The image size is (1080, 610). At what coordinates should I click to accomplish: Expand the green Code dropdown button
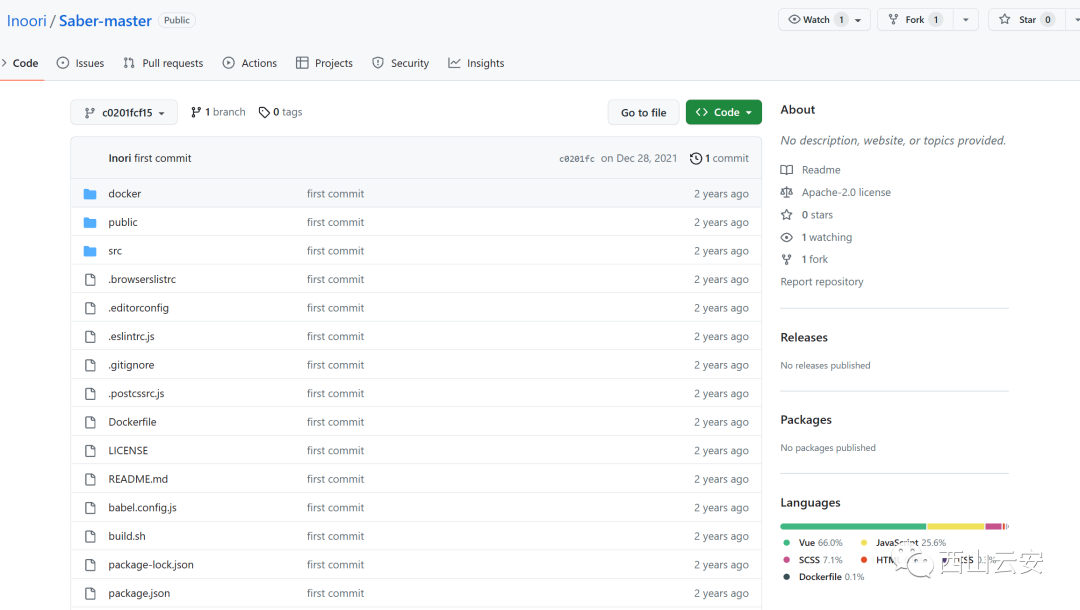[x=724, y=112]
